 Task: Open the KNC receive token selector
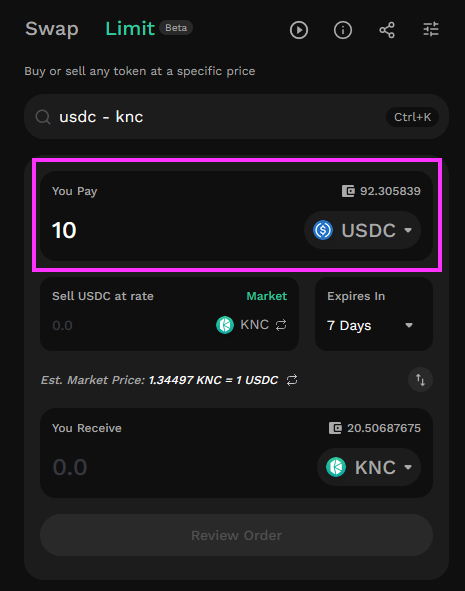(369, 467)
